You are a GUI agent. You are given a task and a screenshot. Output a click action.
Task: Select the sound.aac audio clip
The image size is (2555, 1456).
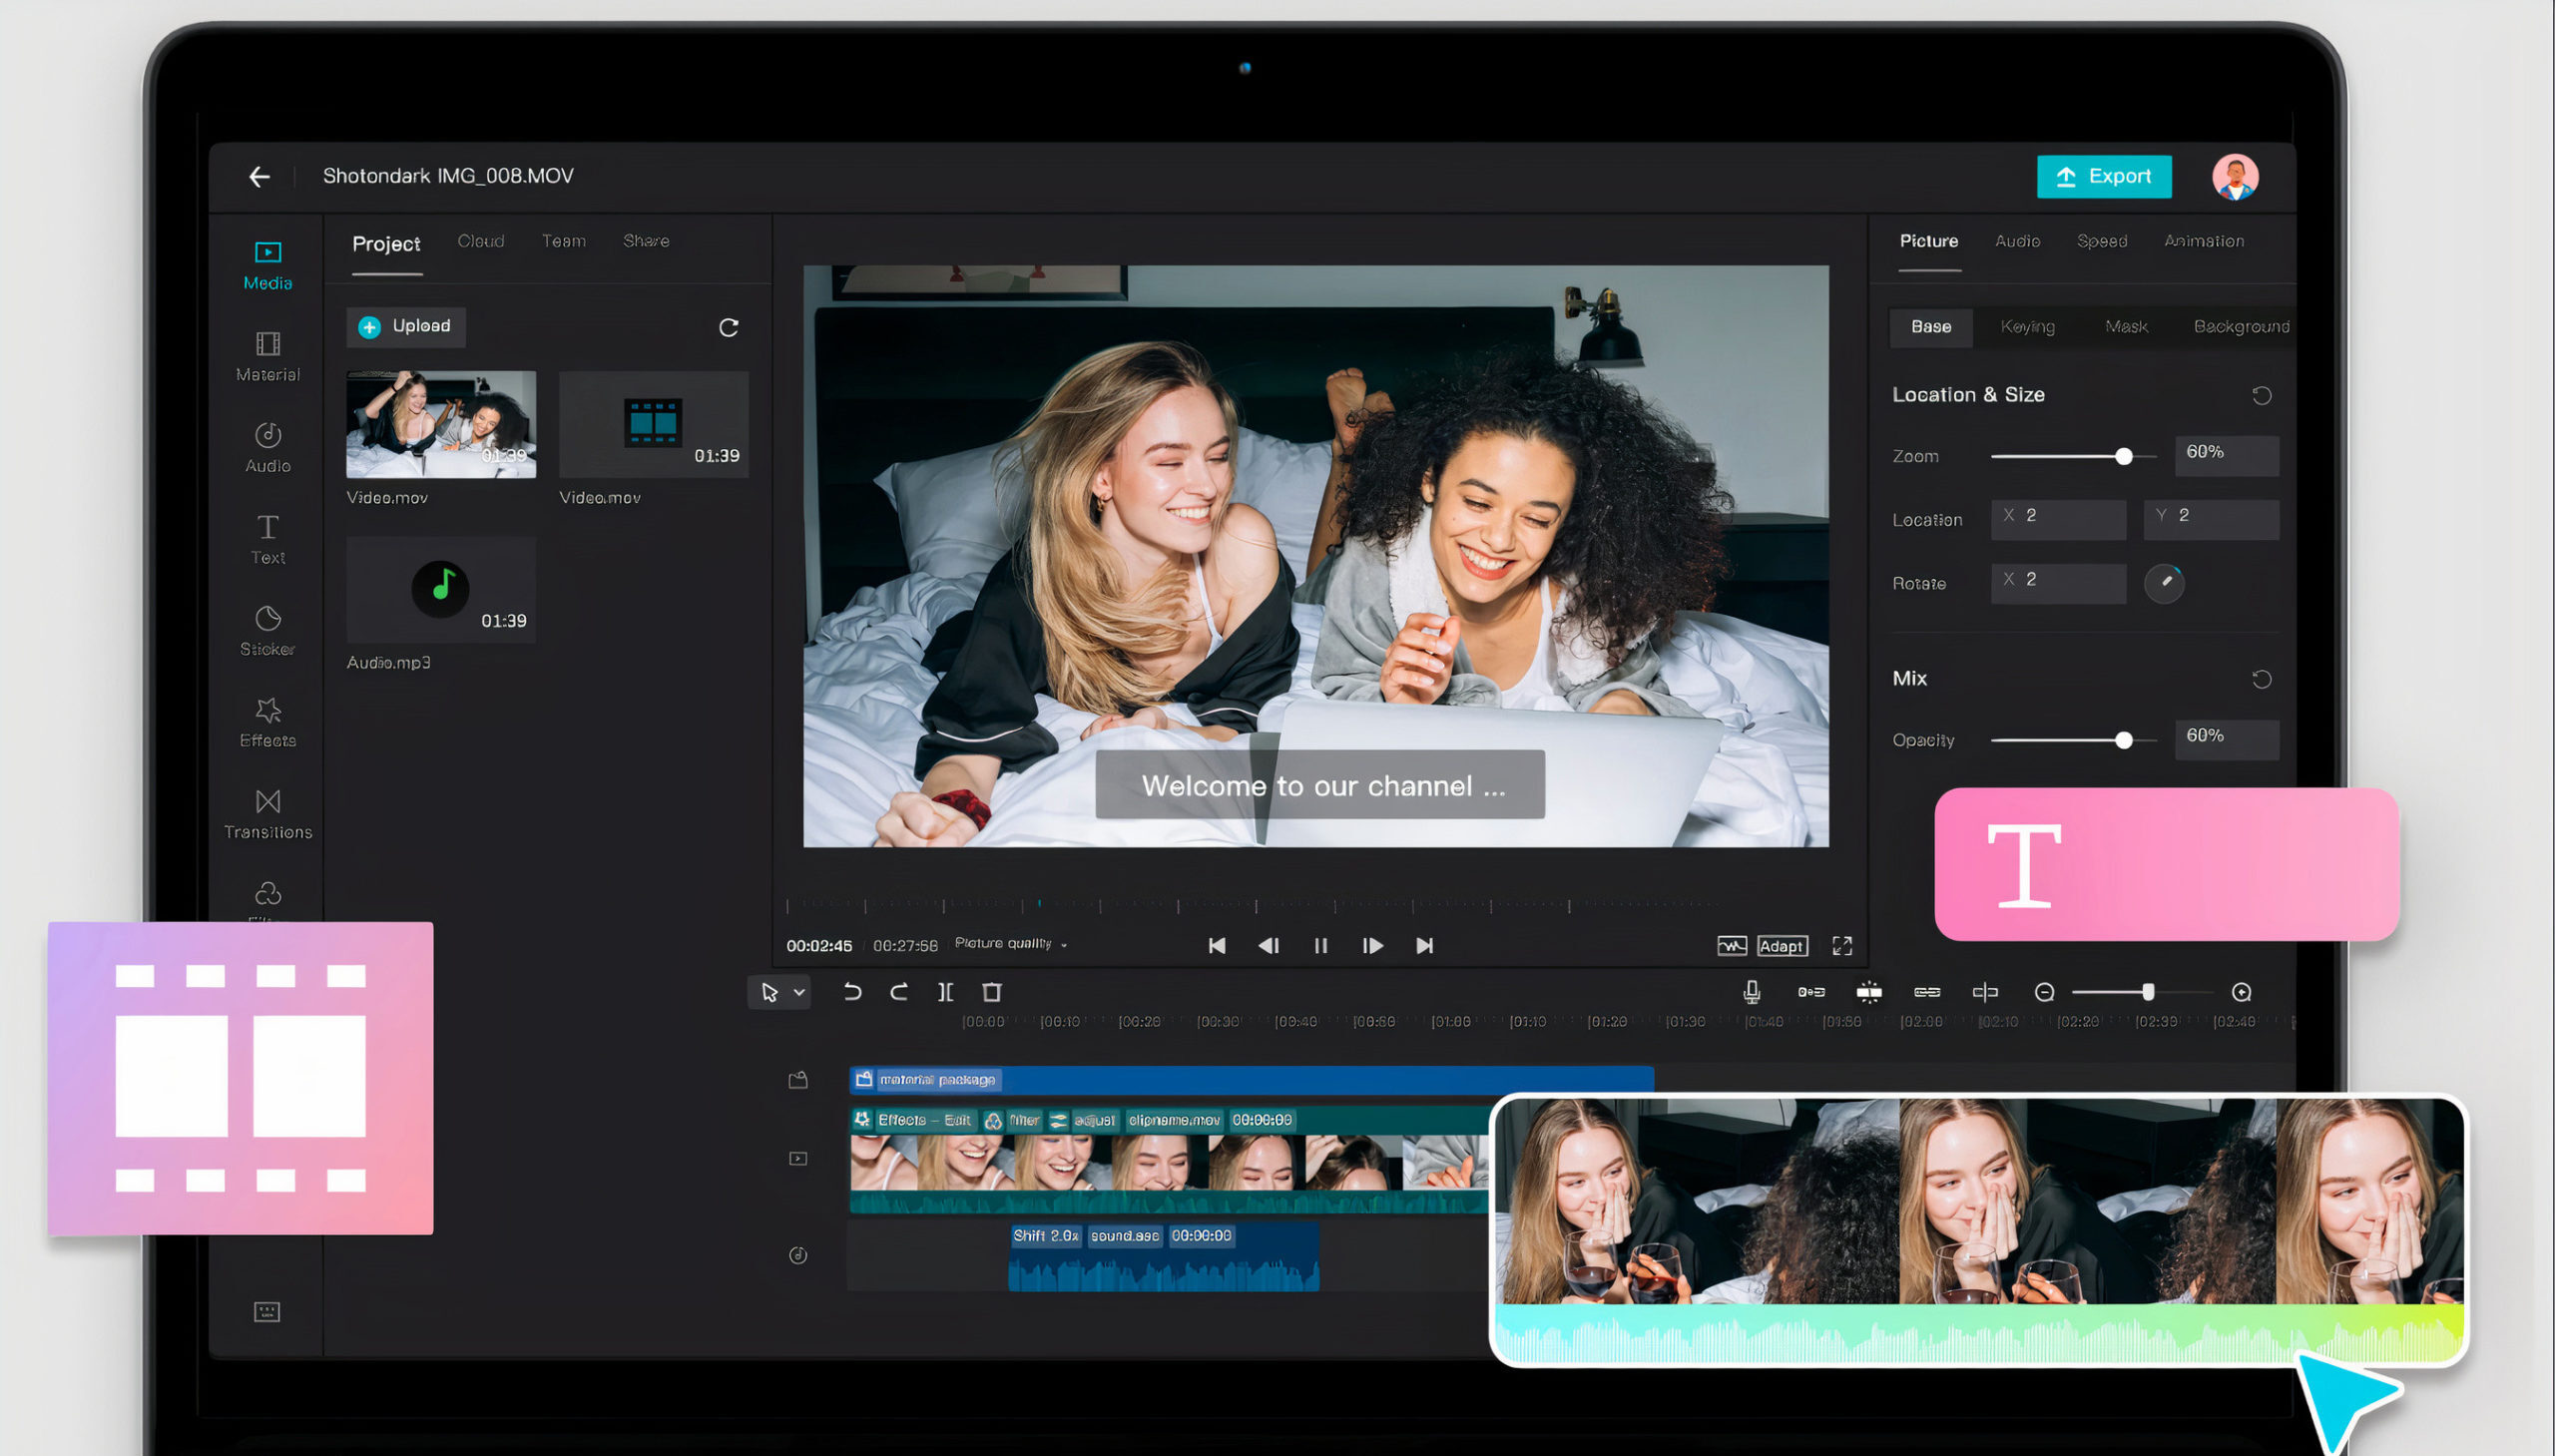[x=1163, y=1258]
